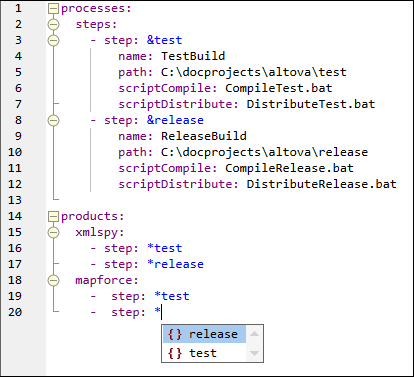
Task: Click the autocomplete list scroll up arrow
Action: point(254,334)
